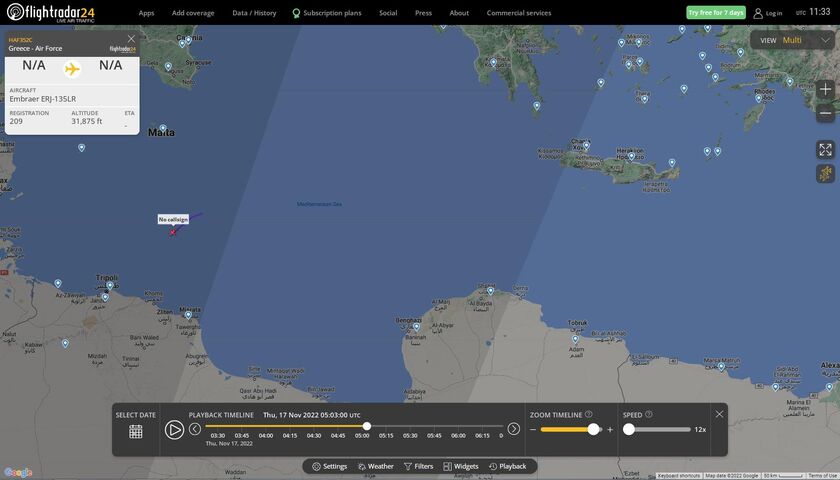Enter fullscreen map mode
Viewport: 840px width, 480px height.
(x=825, y=150)
